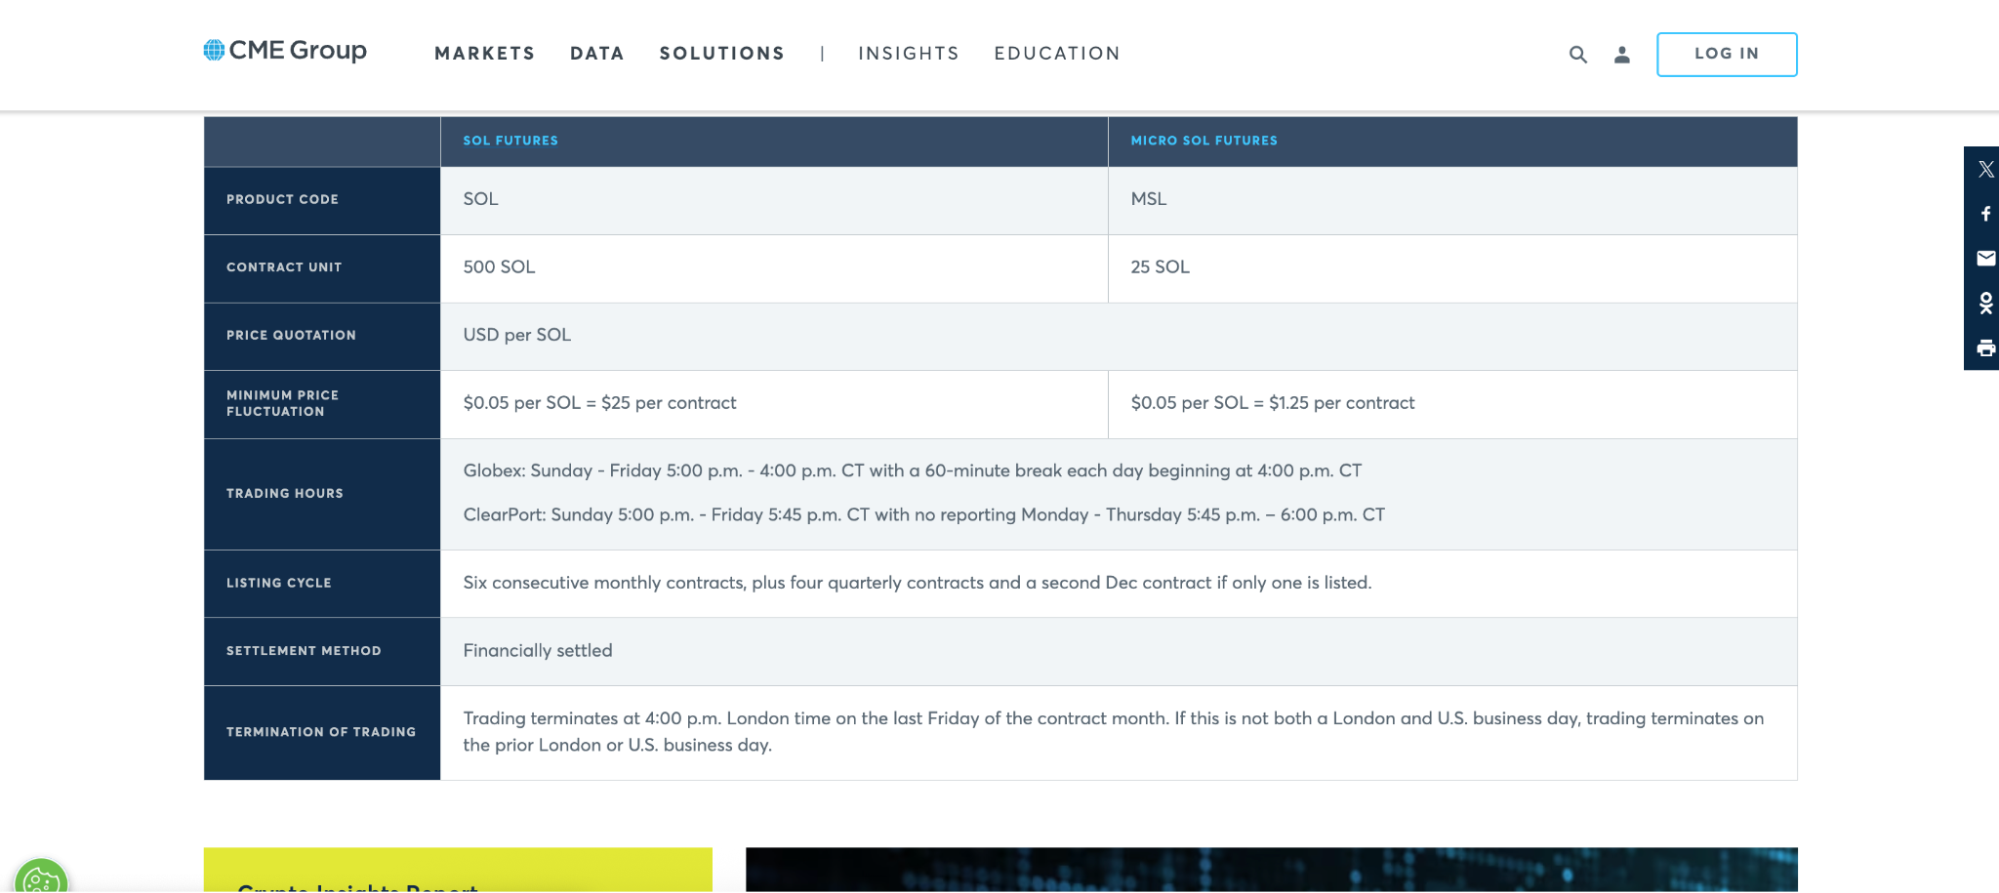Open the Markets navigation menu
Image resolution: width=1999 pixels, height=893 pixels.
click(x=484, y=54)
